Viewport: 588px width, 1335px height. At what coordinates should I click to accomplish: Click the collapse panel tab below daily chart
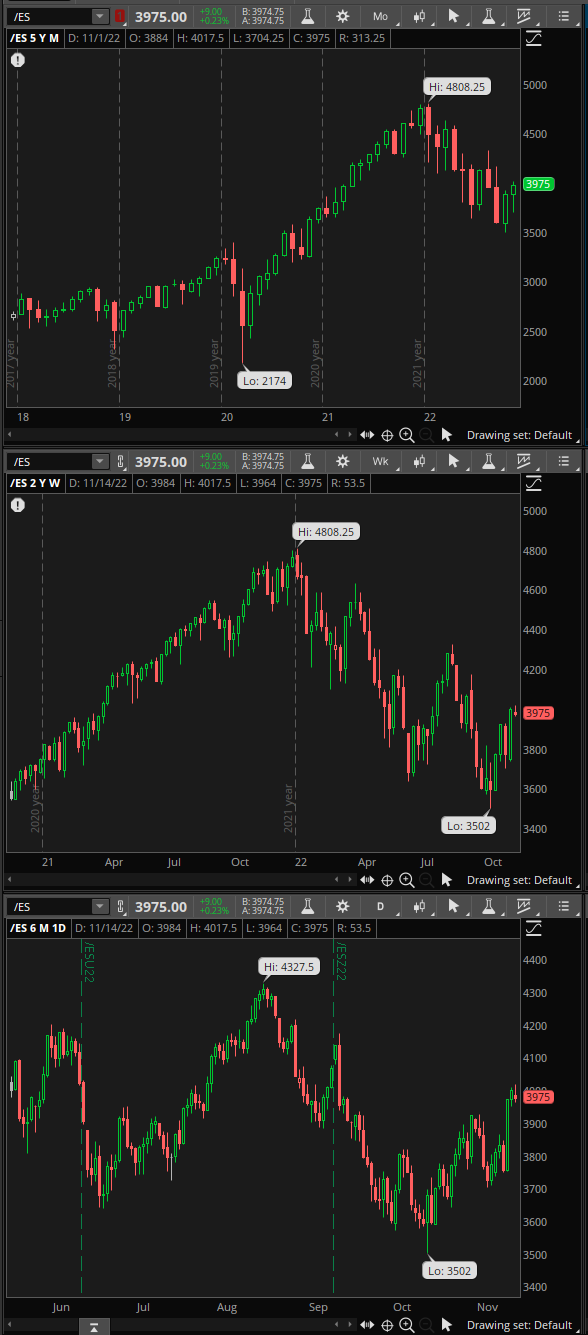click(92, 1327)
